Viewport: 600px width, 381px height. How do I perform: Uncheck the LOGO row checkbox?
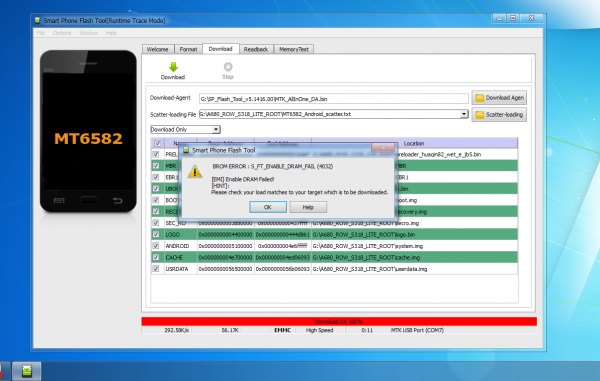[156, 234]
